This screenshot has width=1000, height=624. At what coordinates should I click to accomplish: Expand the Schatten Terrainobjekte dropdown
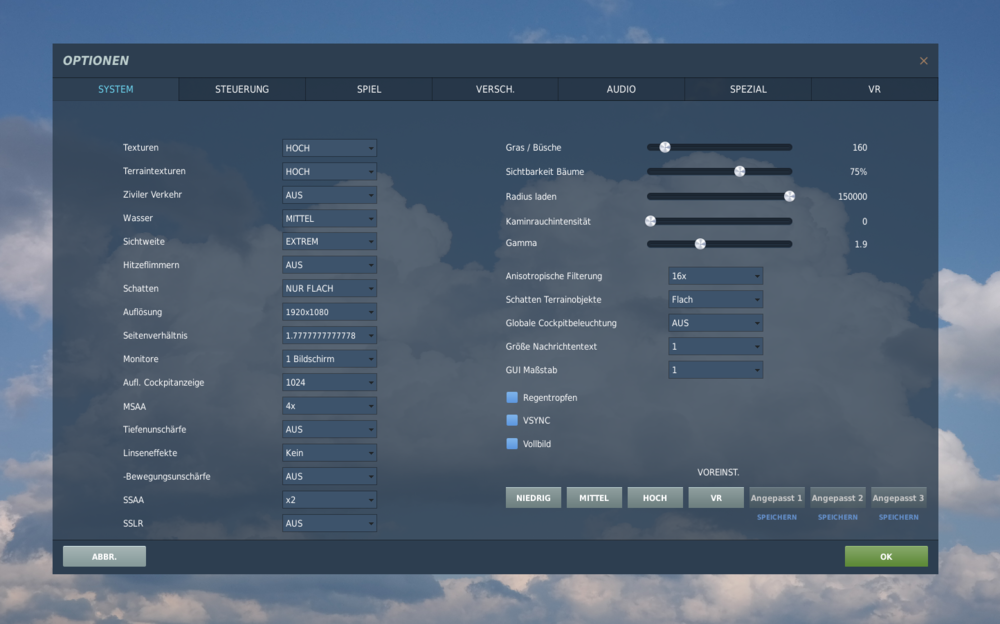[715, 299]
